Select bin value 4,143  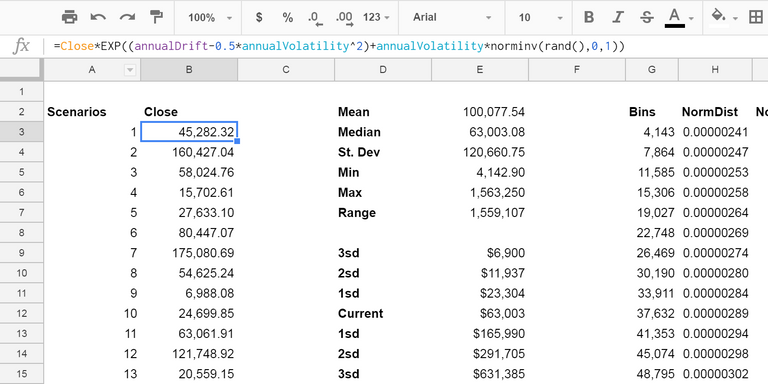[x=652, y=132]
